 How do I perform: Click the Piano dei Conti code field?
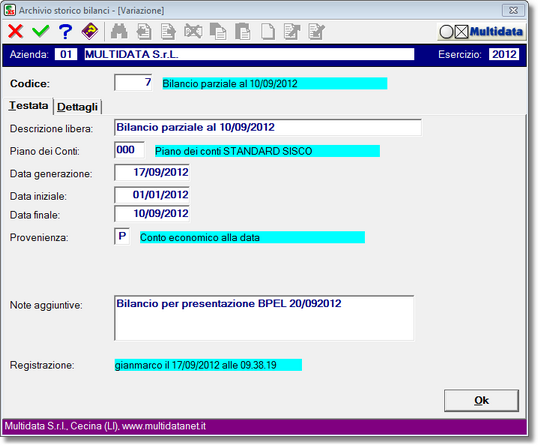point(129,150)
